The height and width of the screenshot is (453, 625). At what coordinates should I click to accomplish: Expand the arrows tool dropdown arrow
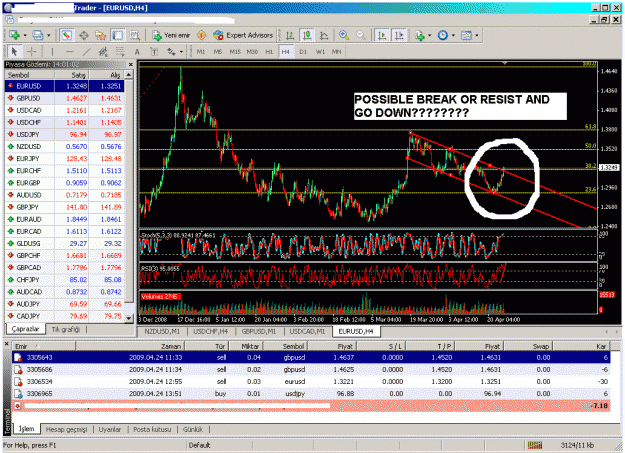click(181, 52)
